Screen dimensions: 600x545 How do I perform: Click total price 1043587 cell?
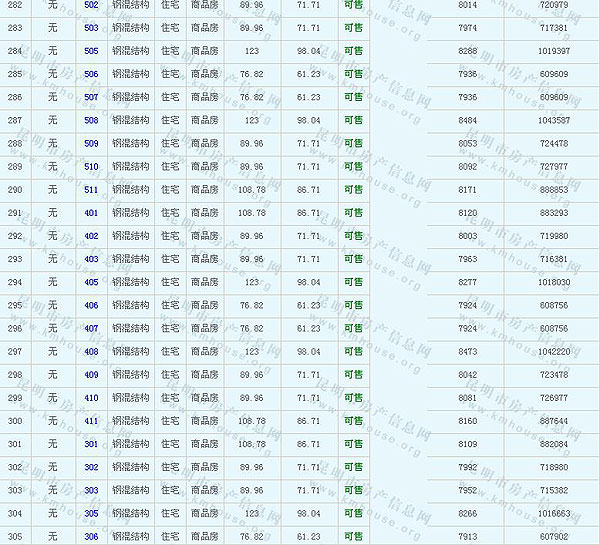point(553,120)
